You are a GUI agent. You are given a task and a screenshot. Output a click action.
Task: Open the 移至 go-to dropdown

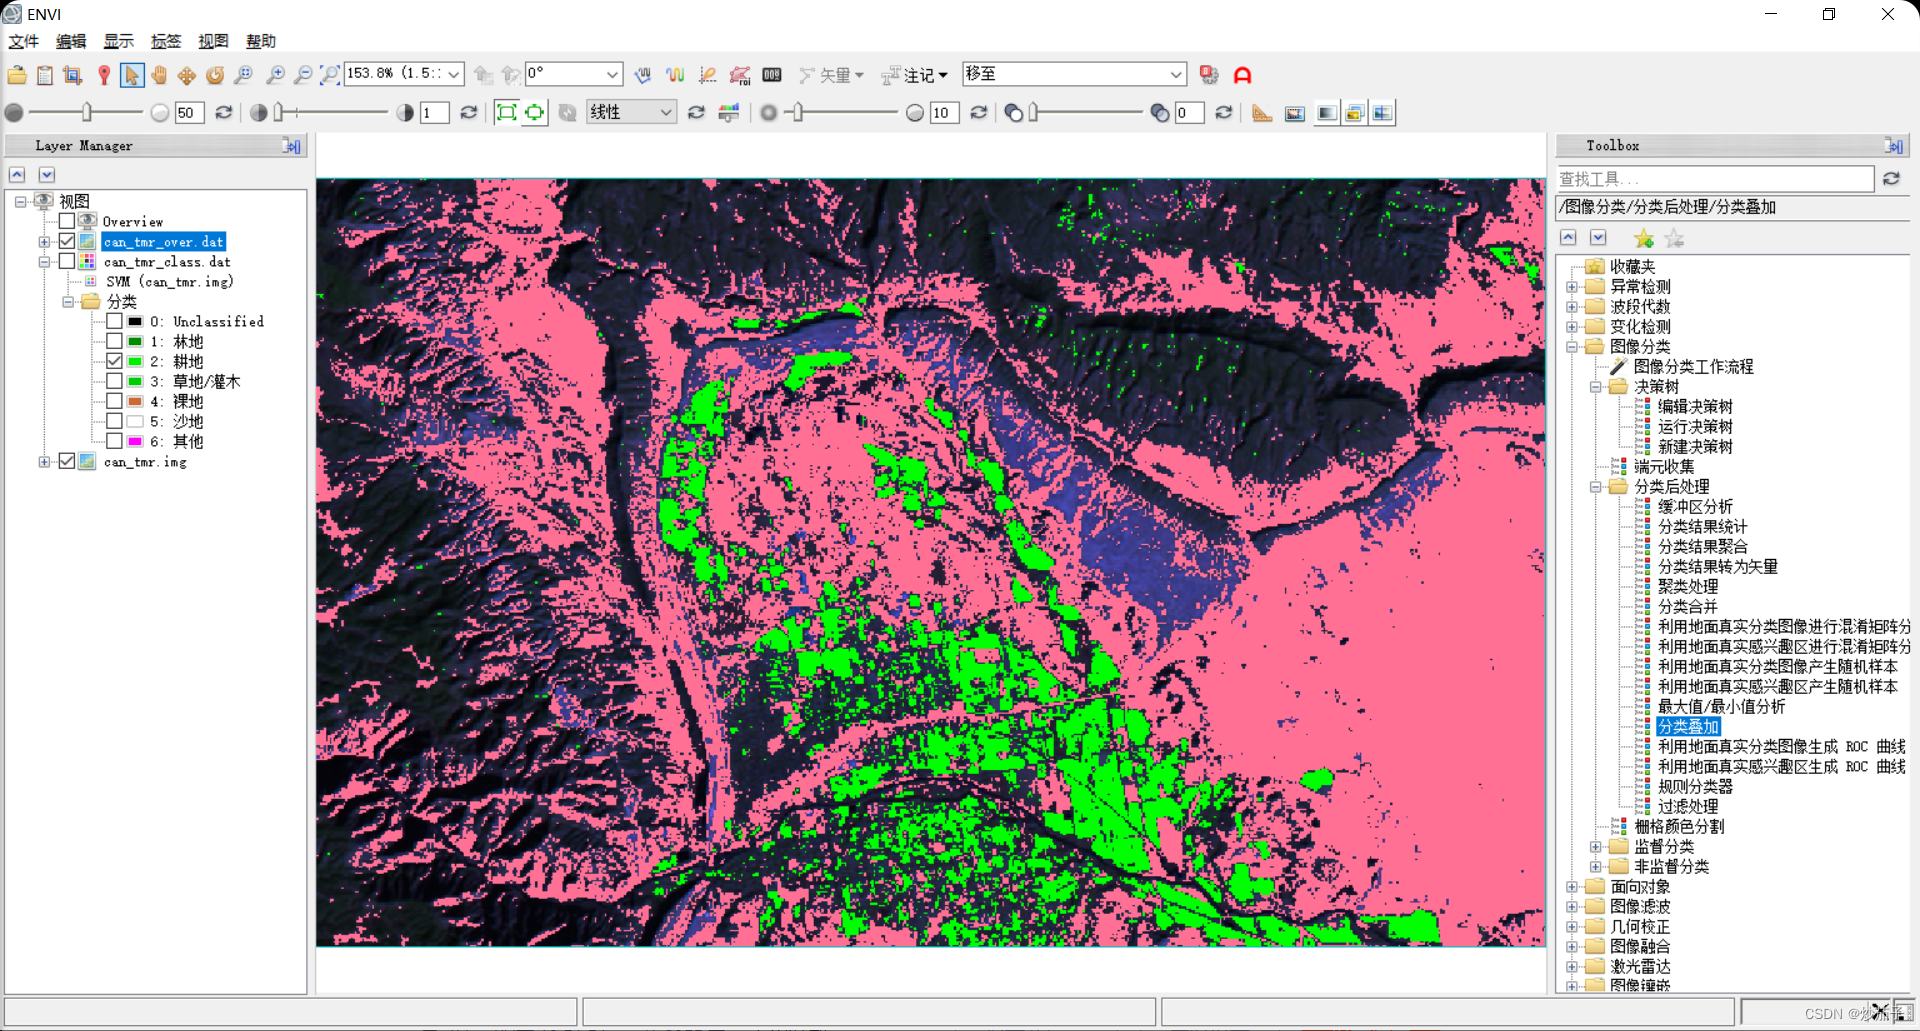pyautogui.click(x=1176, y=74)
